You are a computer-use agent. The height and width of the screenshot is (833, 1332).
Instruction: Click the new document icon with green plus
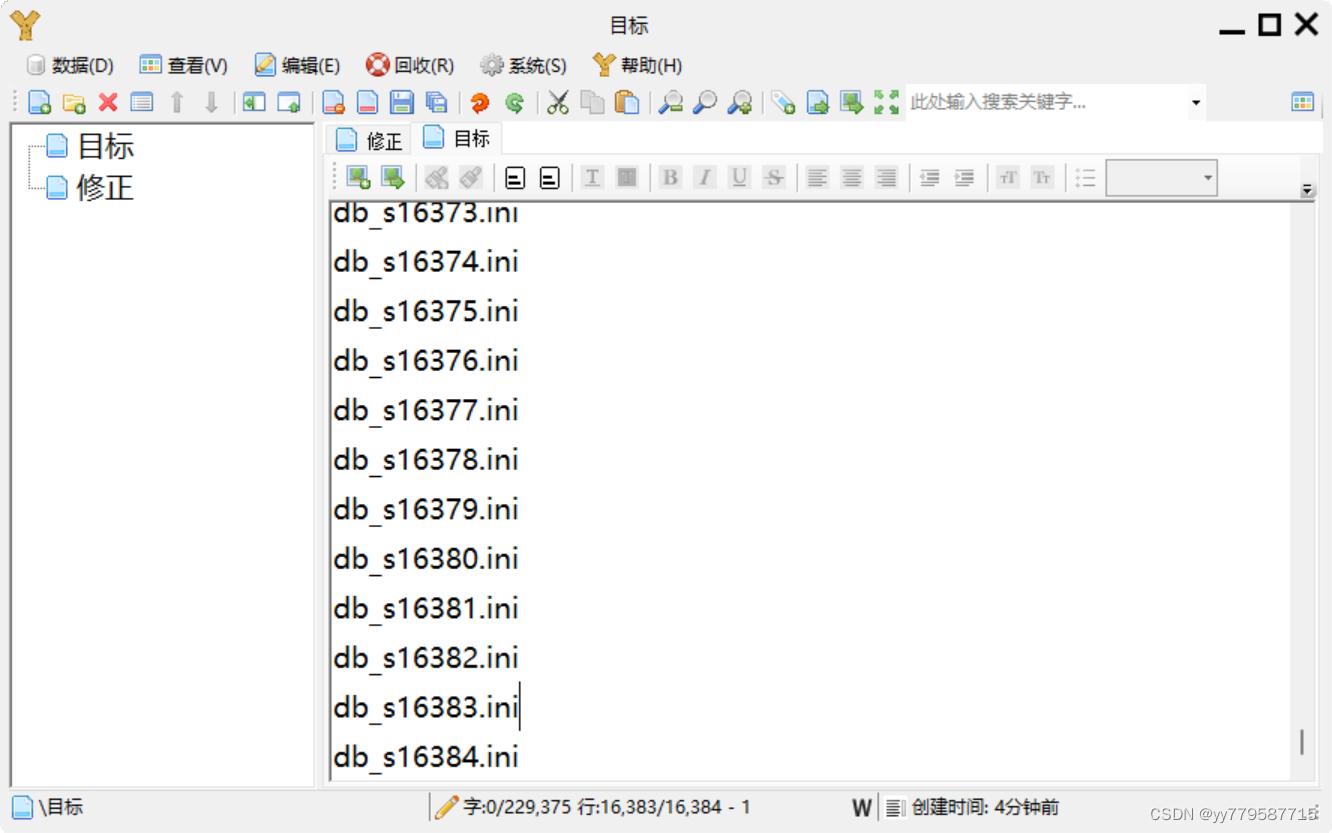pos(40,102)
